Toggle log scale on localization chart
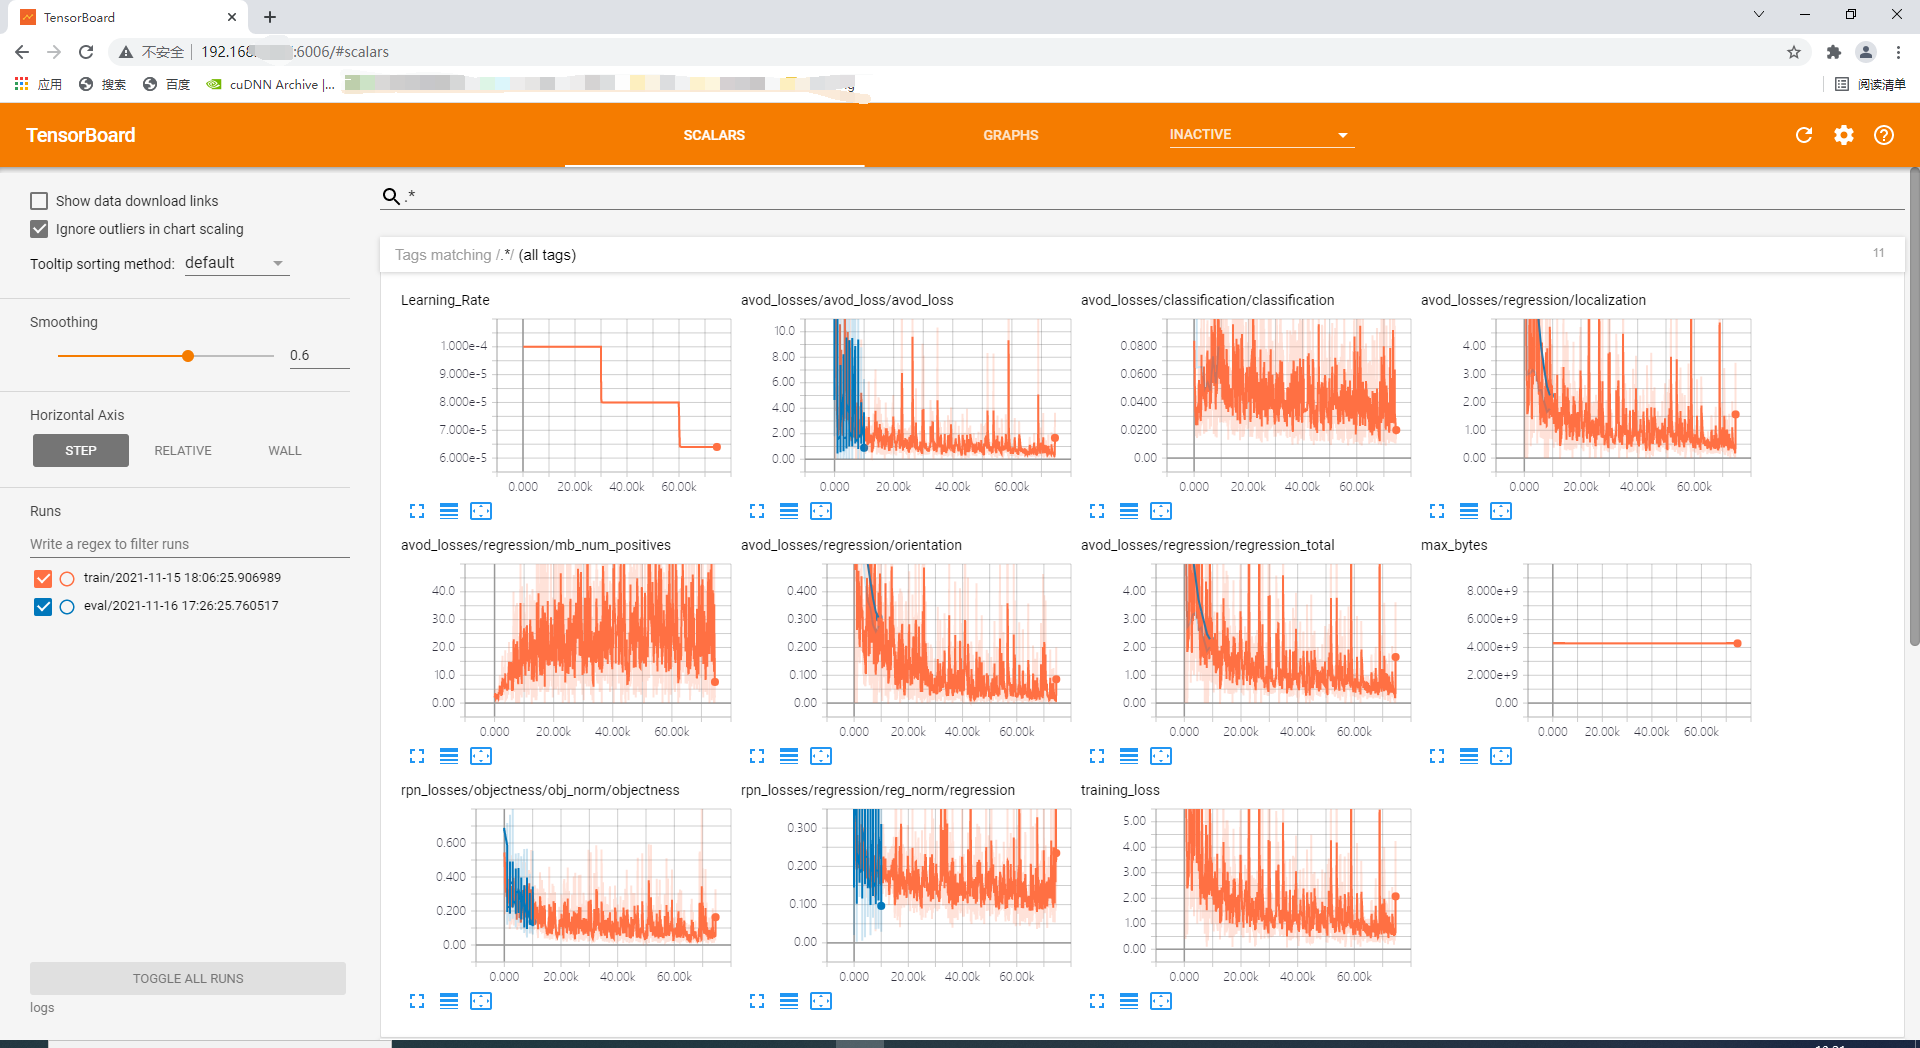This screenshot has height=1048, width=1920. (1469, 511)
